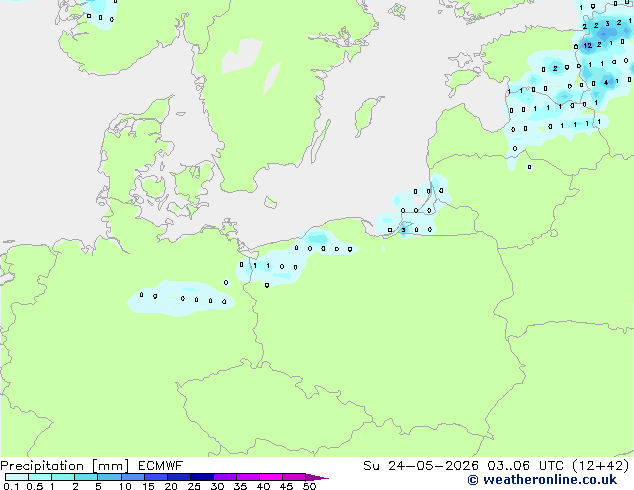Screen dimensions: 634x490
Task: Click the '12' precipitation value on map
Action: coord(588,46)
